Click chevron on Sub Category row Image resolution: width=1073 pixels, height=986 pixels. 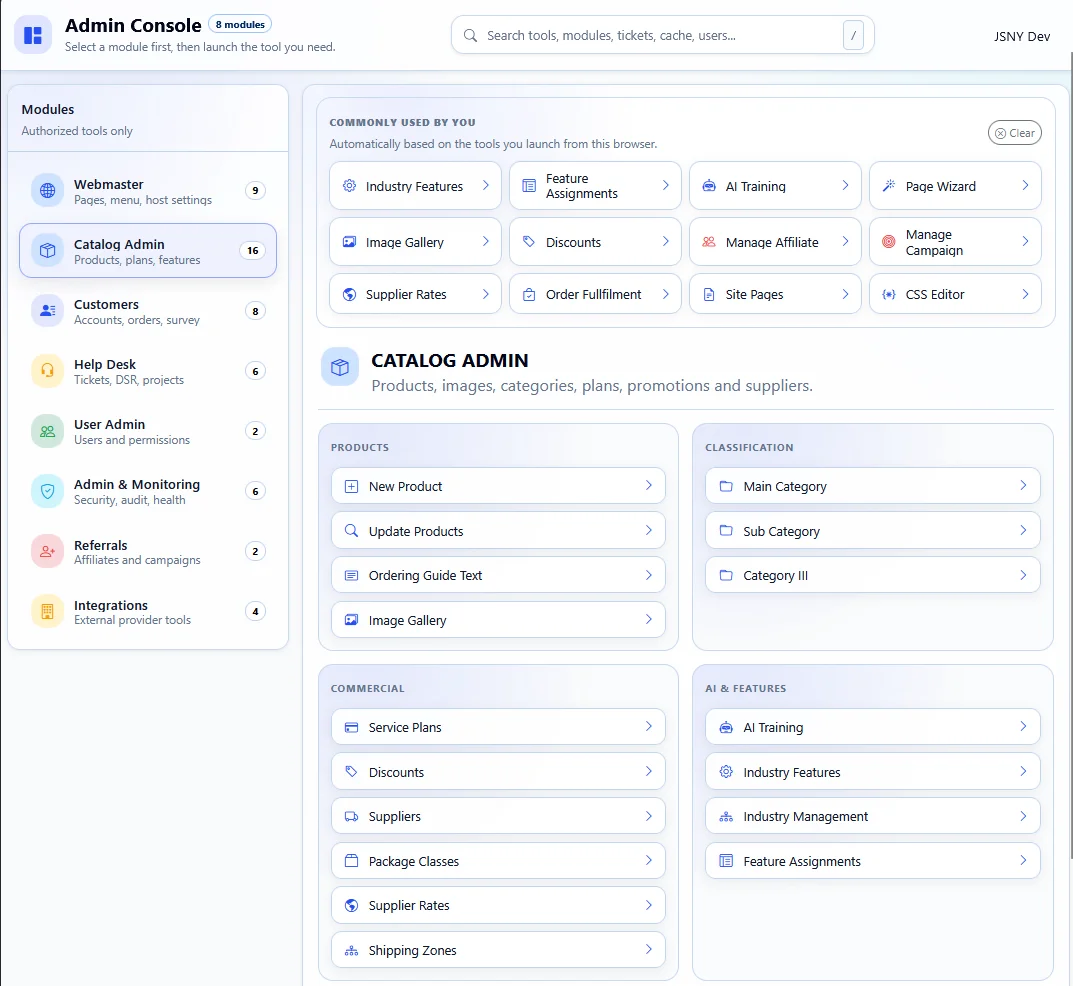pyautogui.click(x=1023, y=530)
